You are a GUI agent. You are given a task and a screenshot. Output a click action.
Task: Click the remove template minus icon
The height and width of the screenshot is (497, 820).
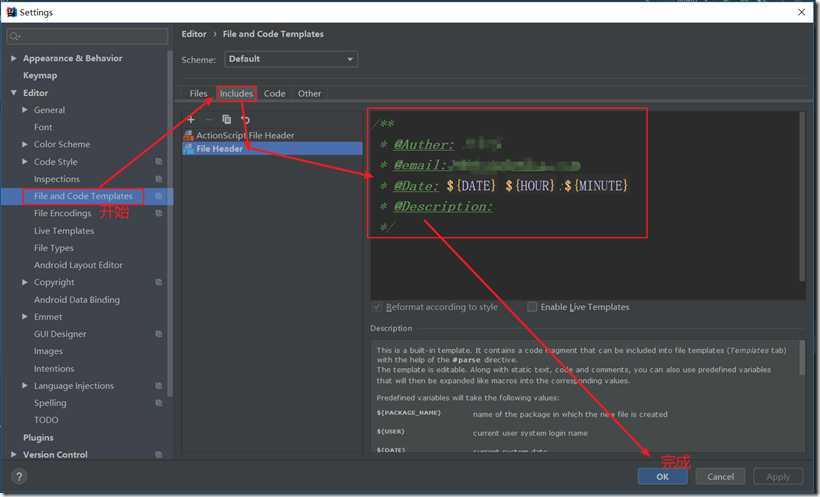(208, 119)
